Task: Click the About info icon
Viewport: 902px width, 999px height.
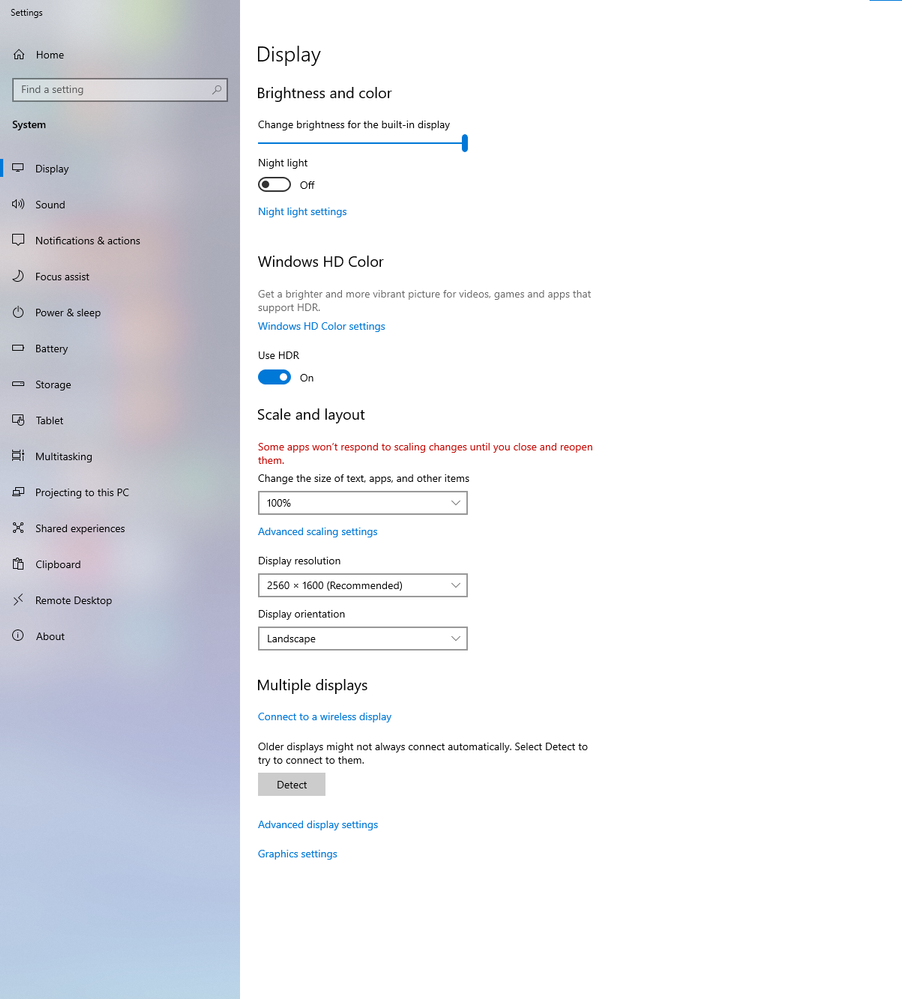Action: pyautogui.click(x=18, y=635)
